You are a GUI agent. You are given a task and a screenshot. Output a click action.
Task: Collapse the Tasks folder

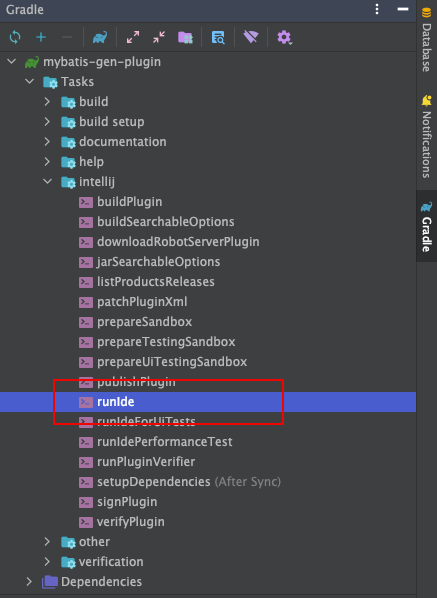tap(30, 81)
